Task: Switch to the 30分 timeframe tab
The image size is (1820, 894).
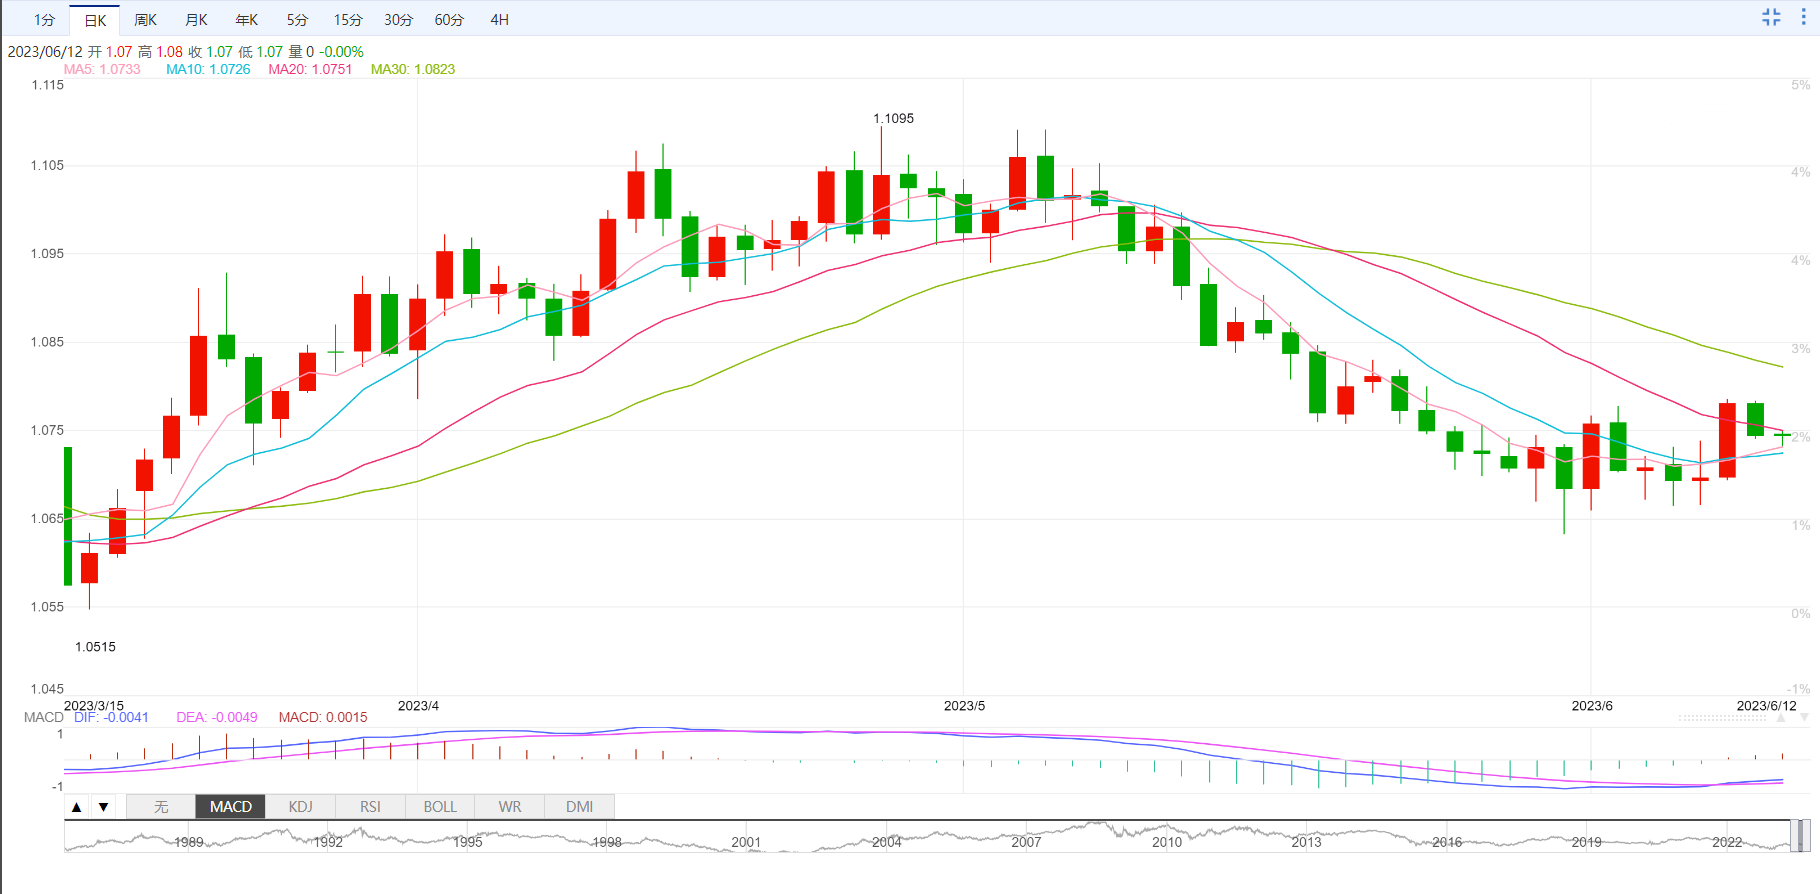Action: pyautogui.click(x=398, y=20)
